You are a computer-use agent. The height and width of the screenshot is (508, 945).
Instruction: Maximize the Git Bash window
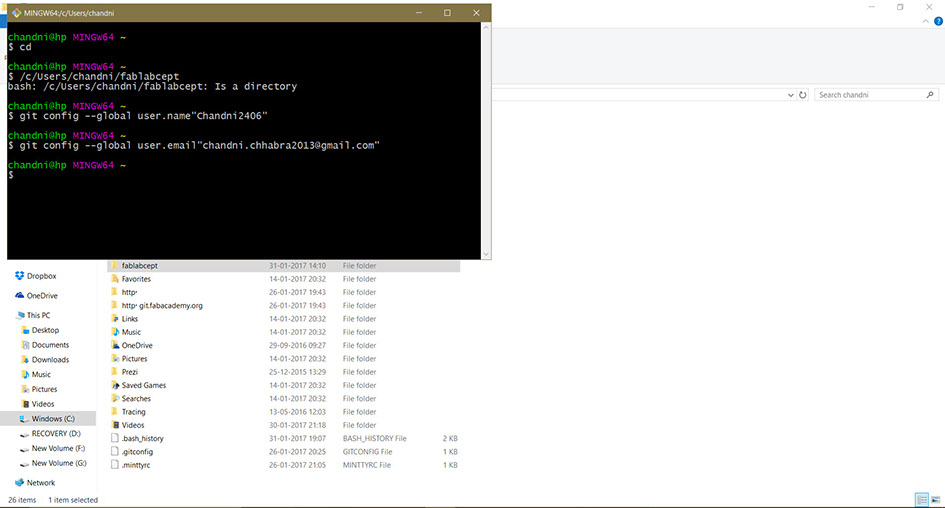(x=447, y=13)
